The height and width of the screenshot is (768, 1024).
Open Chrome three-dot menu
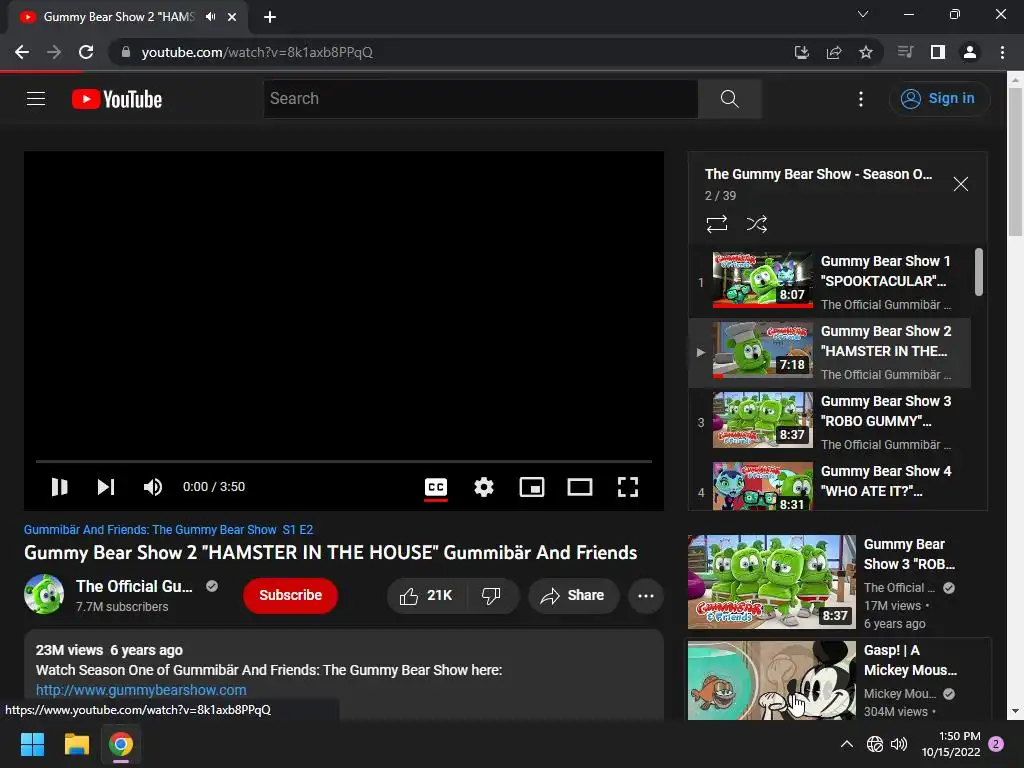[1002, 52]
